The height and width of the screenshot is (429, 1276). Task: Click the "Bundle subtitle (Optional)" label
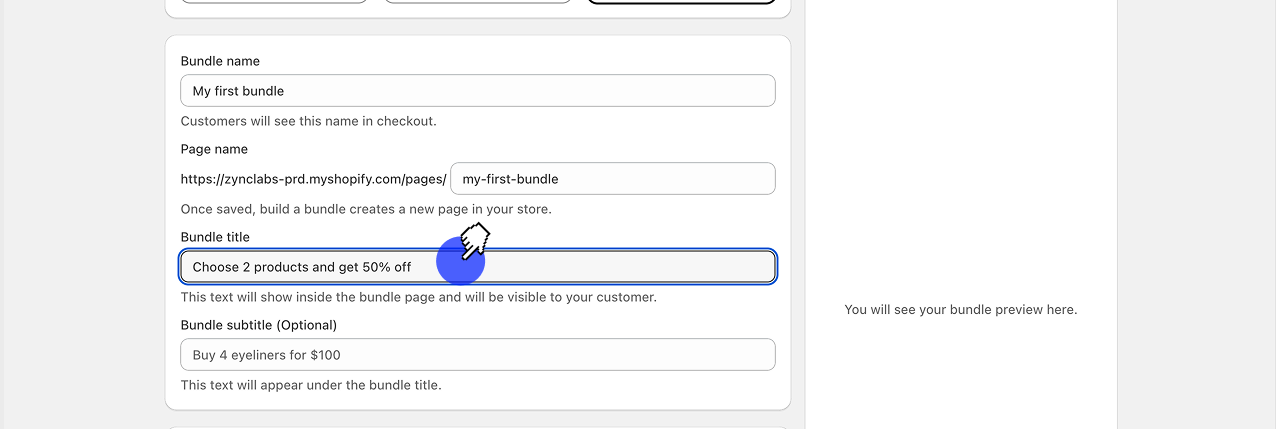(x=259, y=325)
